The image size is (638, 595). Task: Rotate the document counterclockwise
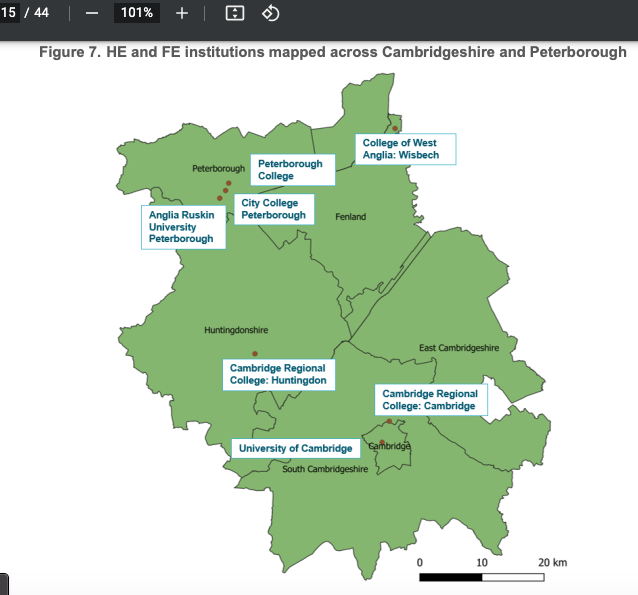(270, 13)
